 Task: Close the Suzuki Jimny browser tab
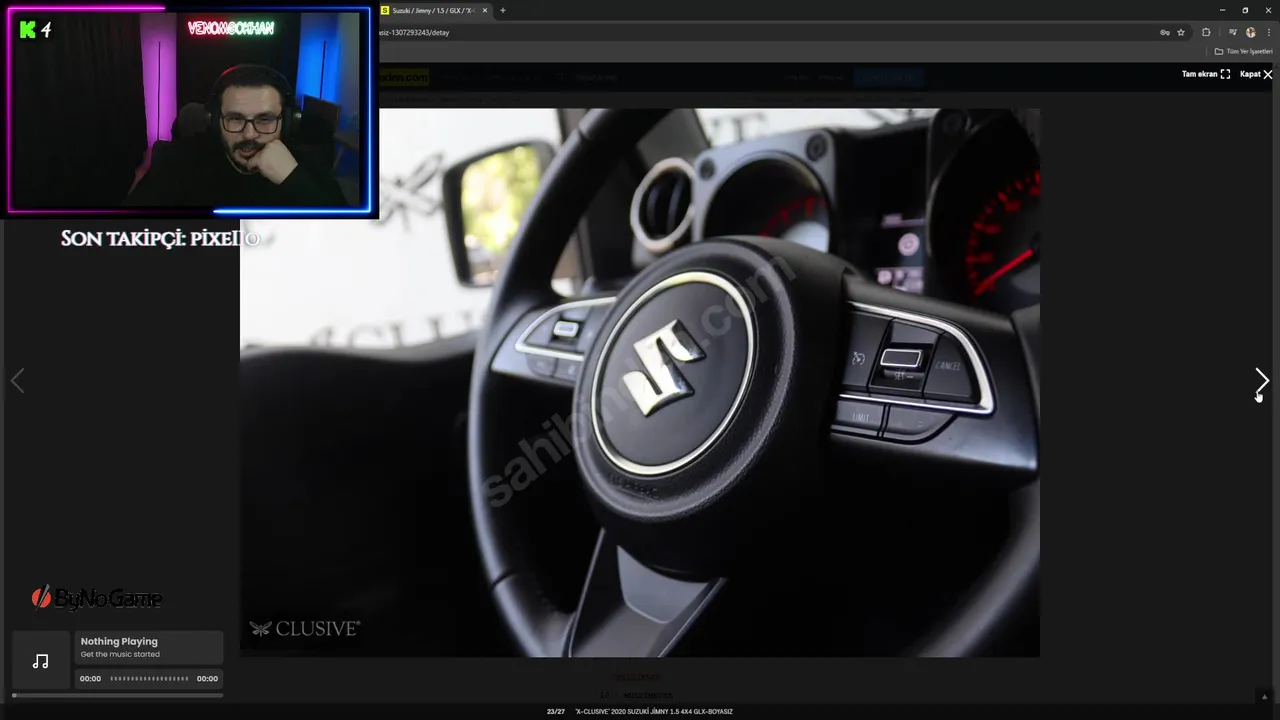coord(485,10)
